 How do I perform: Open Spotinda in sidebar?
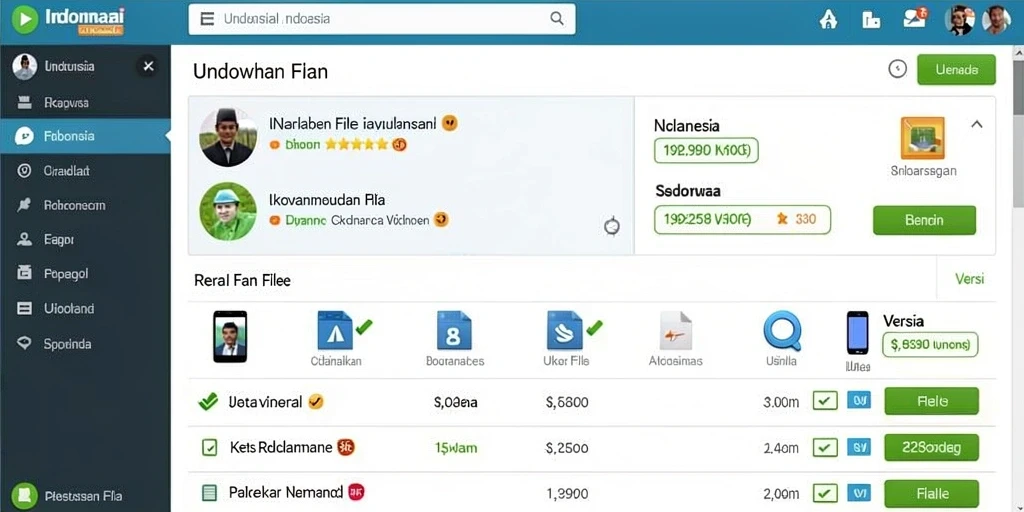(85, 344)
